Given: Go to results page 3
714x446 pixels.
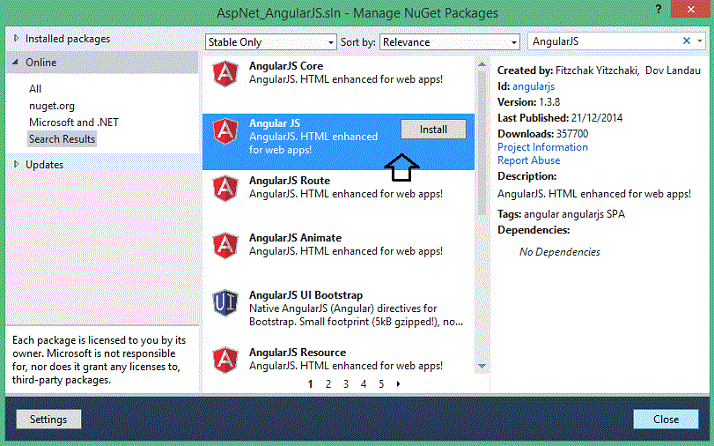Looking at the screenshot, I should click(x=346, y=384).
